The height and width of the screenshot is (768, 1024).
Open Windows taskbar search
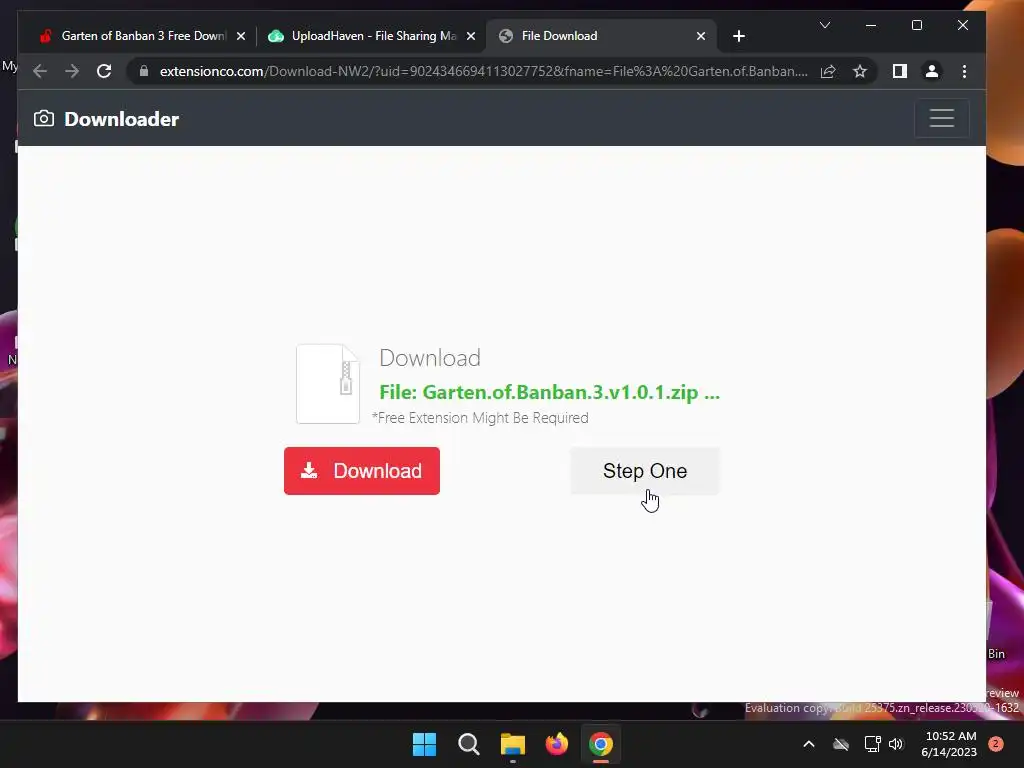point(469,744)
